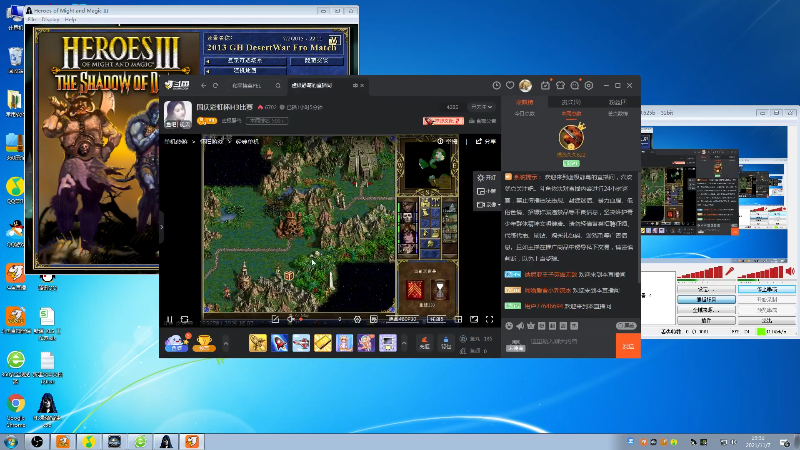800x450 pixels.
Task: Switch to the third fan group tab in the chat panel
Action: 617,102
